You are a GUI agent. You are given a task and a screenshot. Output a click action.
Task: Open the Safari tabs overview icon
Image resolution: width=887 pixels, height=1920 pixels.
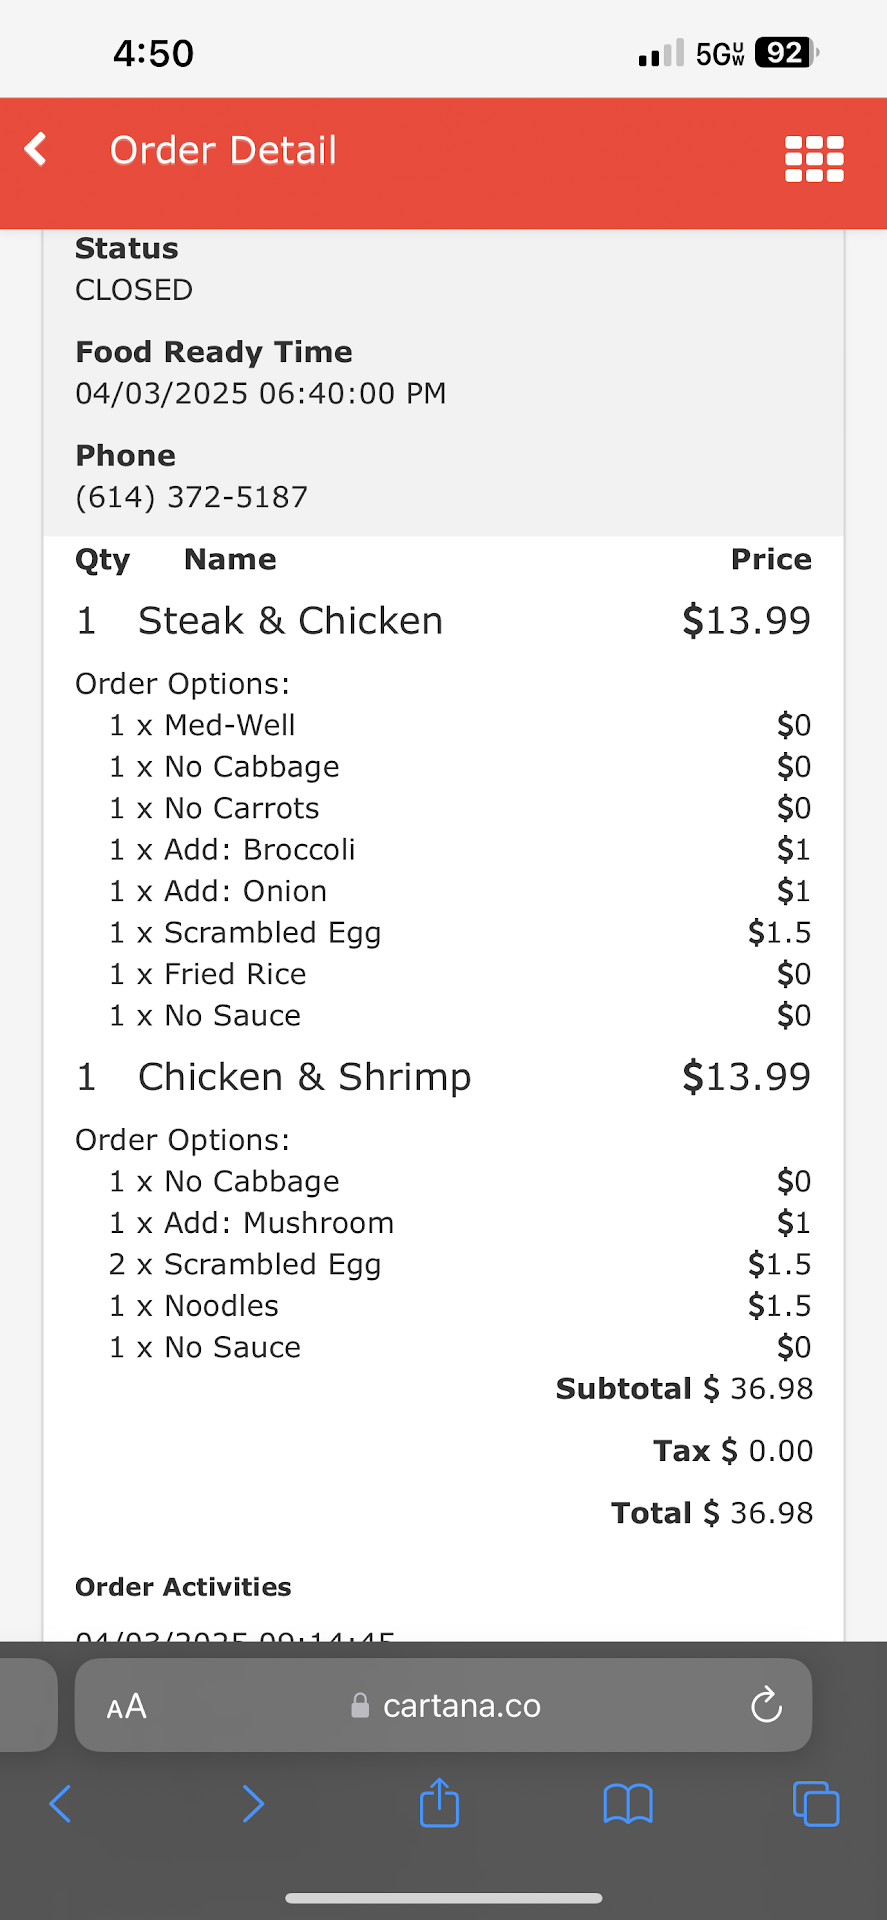(815, 1804)
